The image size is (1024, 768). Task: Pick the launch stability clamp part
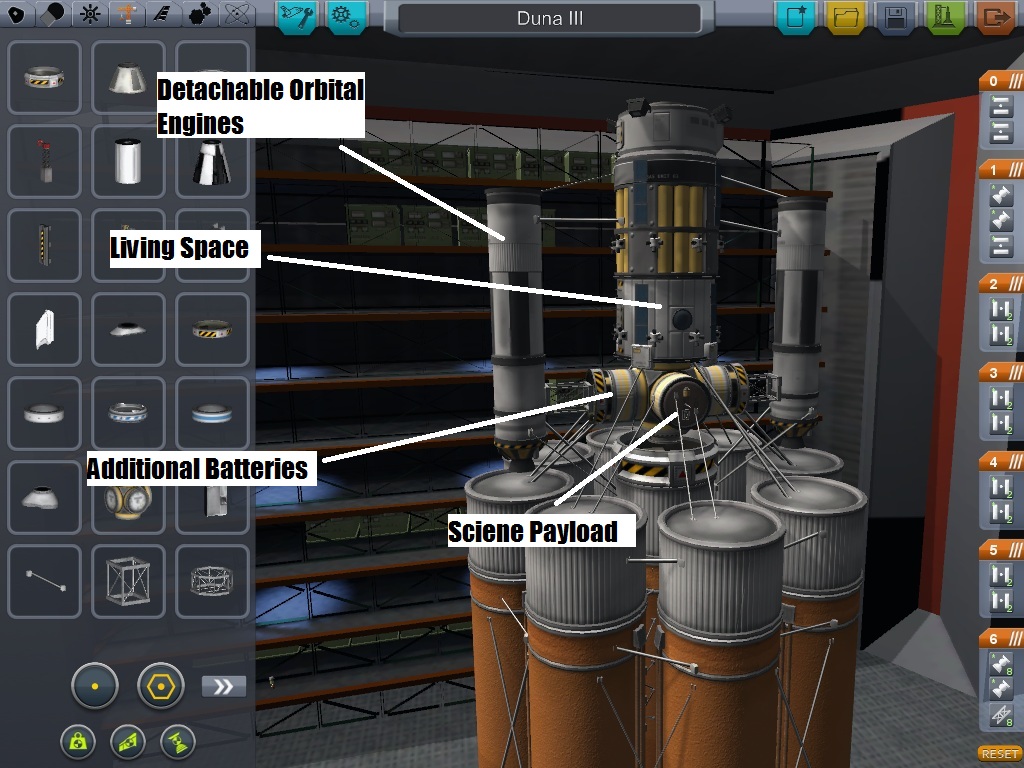(44, 161)
